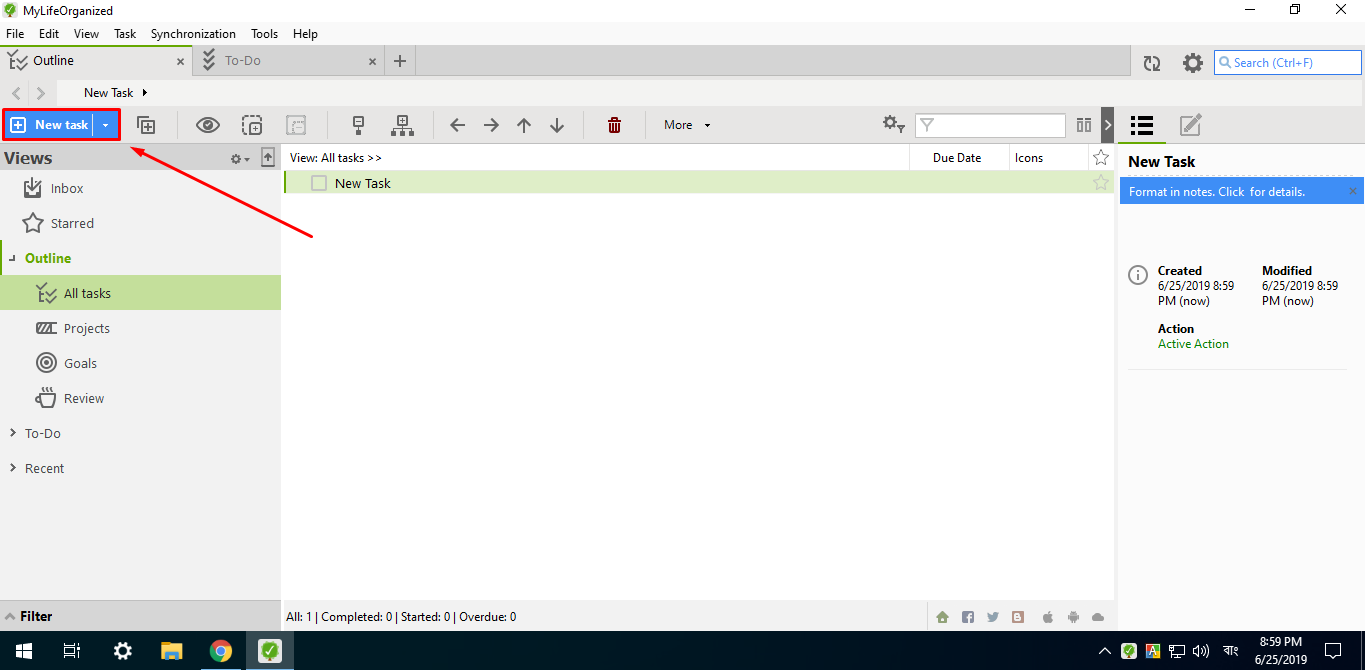The height and width of the screenshot is (670, 1365).
Task: Open the Edit menu
Action: pyautogui.click(x=49, y=34)
